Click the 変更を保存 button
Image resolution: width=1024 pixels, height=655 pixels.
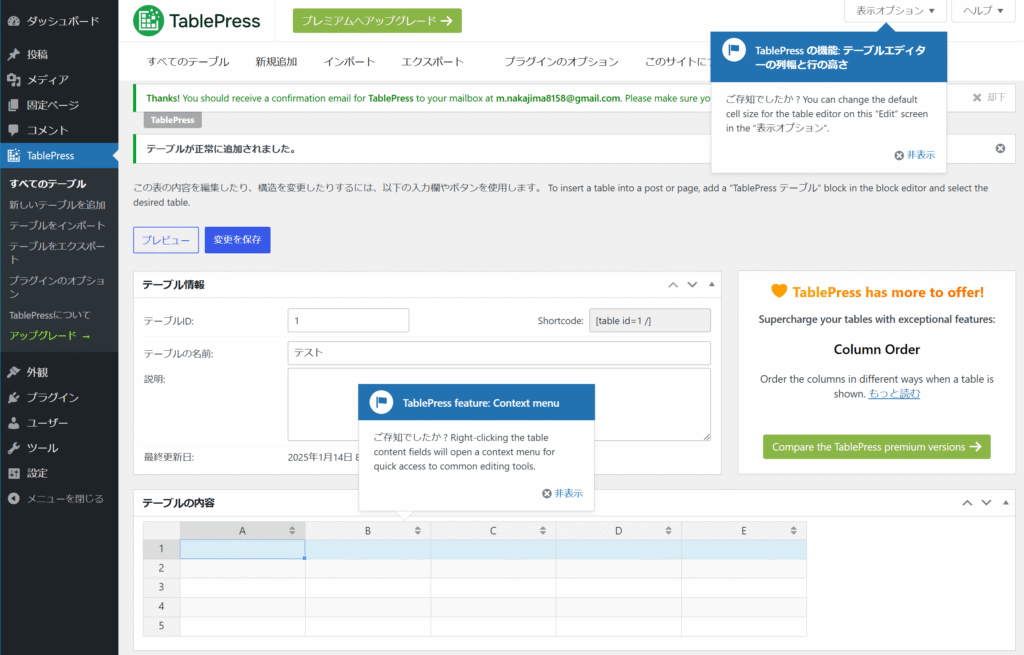coord(237,240)
